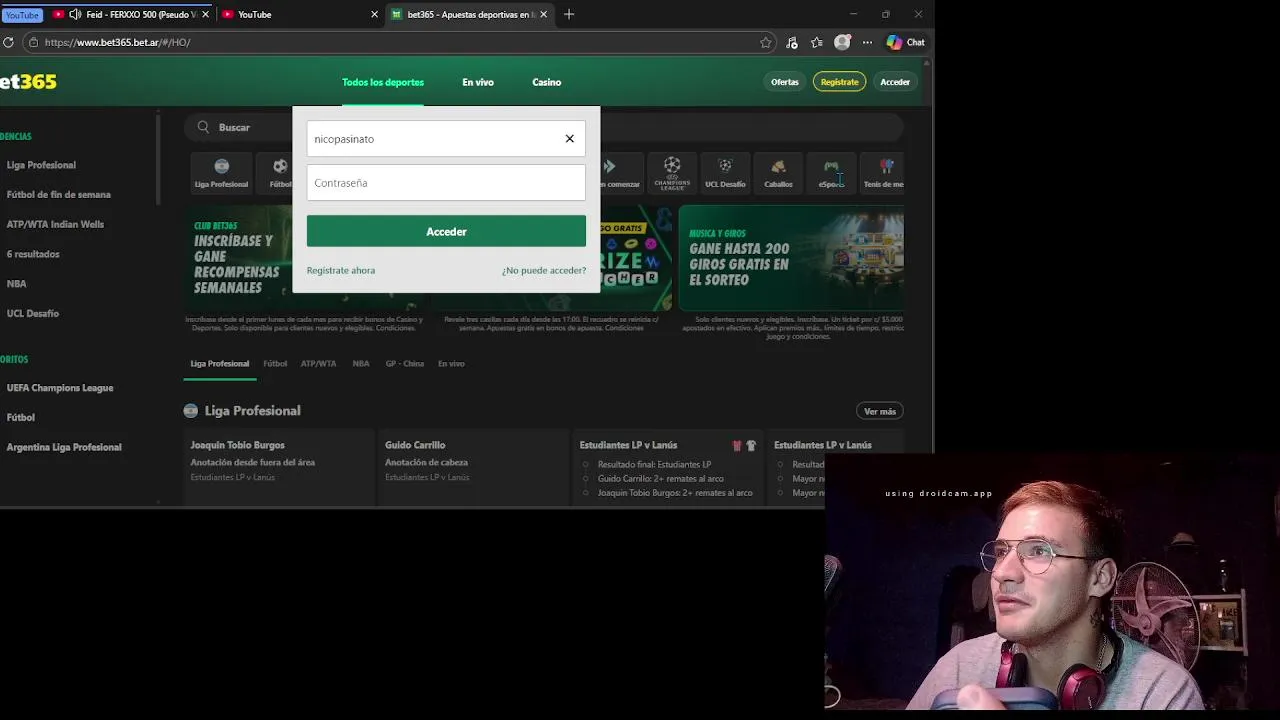This screenshot has width=1280, height=720.
Task: Click the Ofertas button
Action: (x=785, y=82)
